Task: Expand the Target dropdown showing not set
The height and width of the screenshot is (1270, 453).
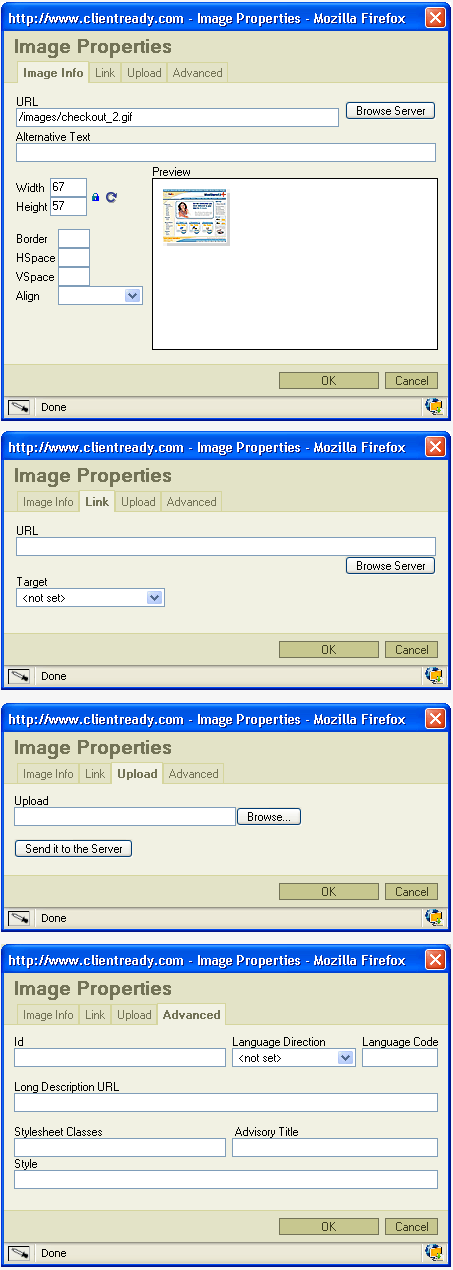Action: coord(90,598)
